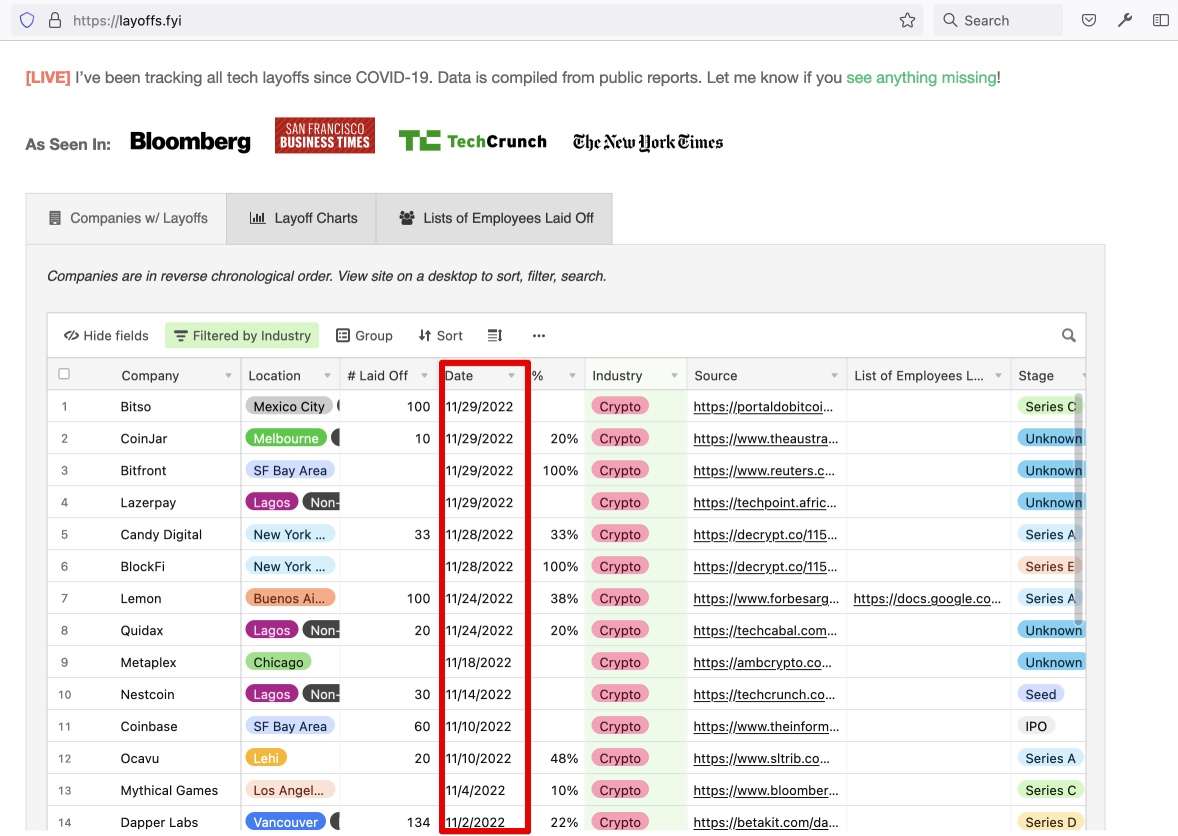Click the Vancouver location tag
The image size is (1178, 836).
point(285,822)
